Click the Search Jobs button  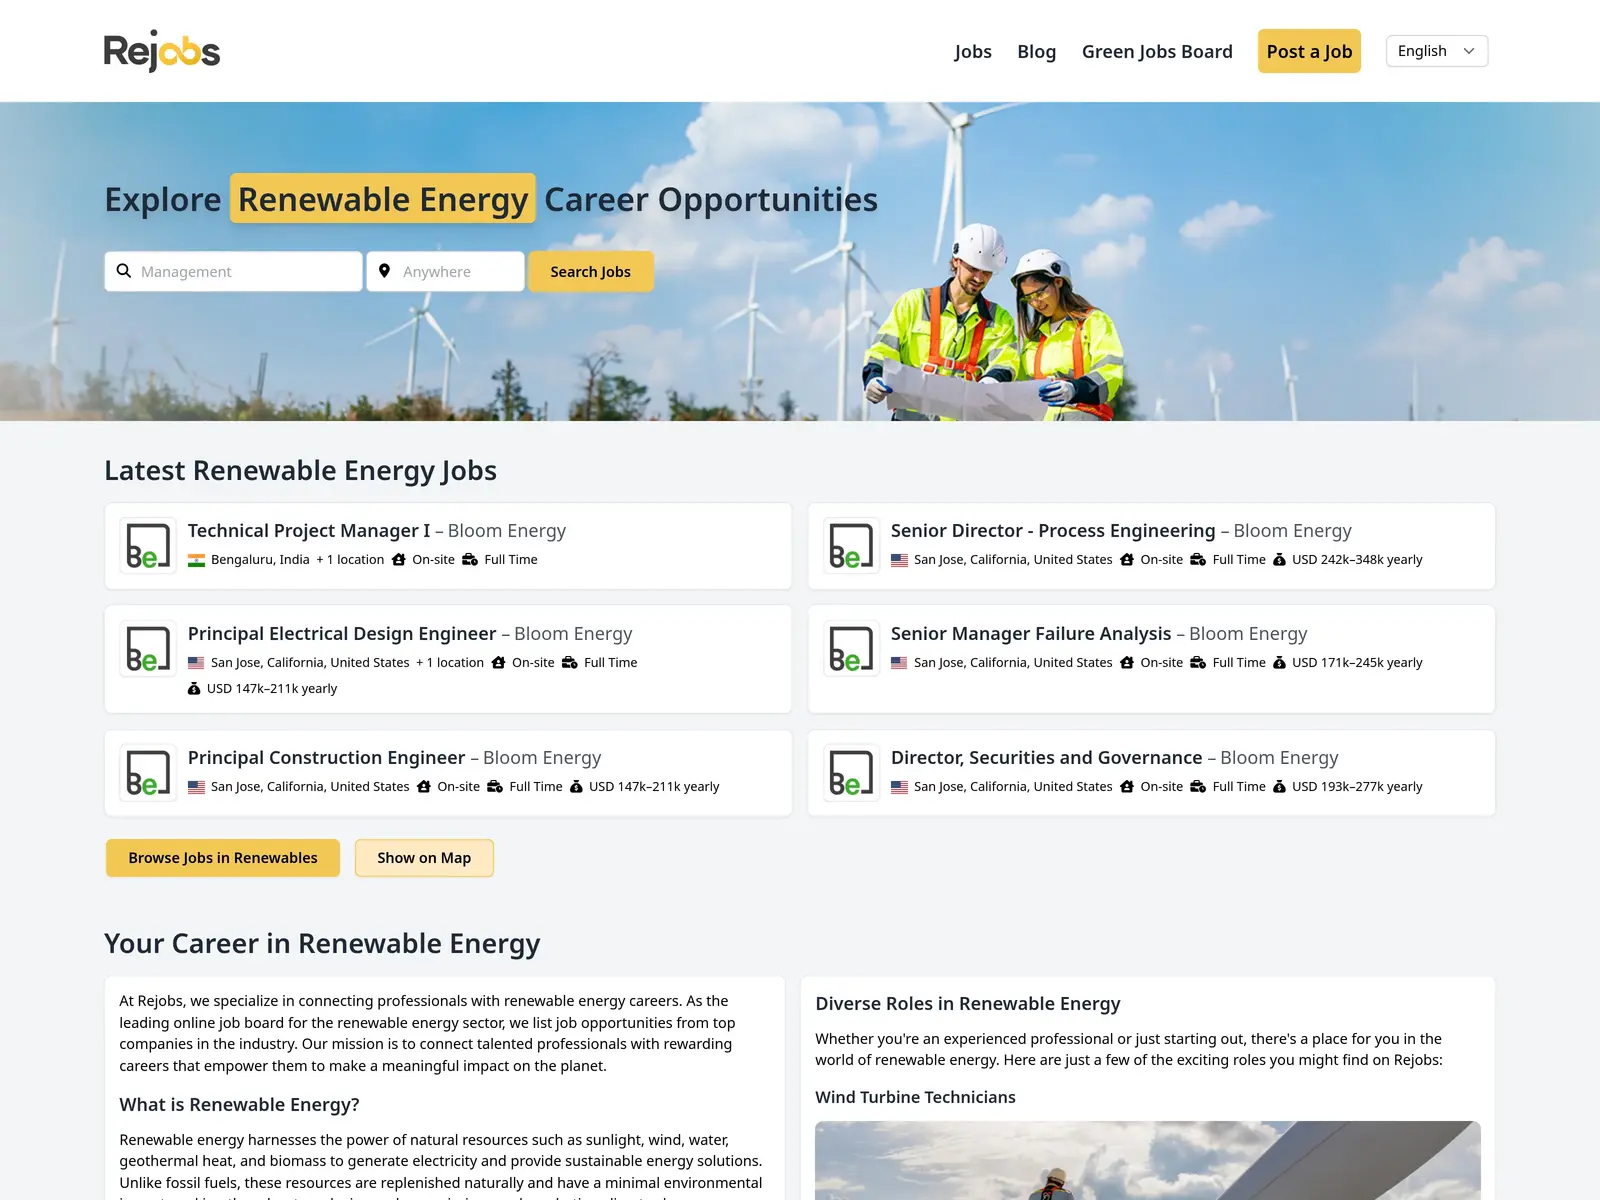click(591, 271)
